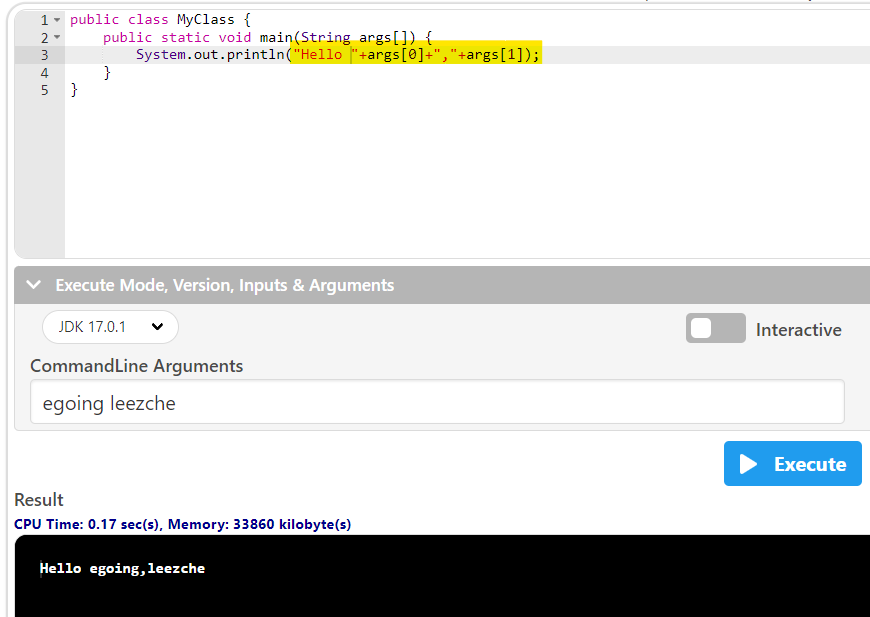Click "MyClass" in the class declaration
The width and height of the screenshot is (870, 617).
pyautogui.click(x=206, y=19)
